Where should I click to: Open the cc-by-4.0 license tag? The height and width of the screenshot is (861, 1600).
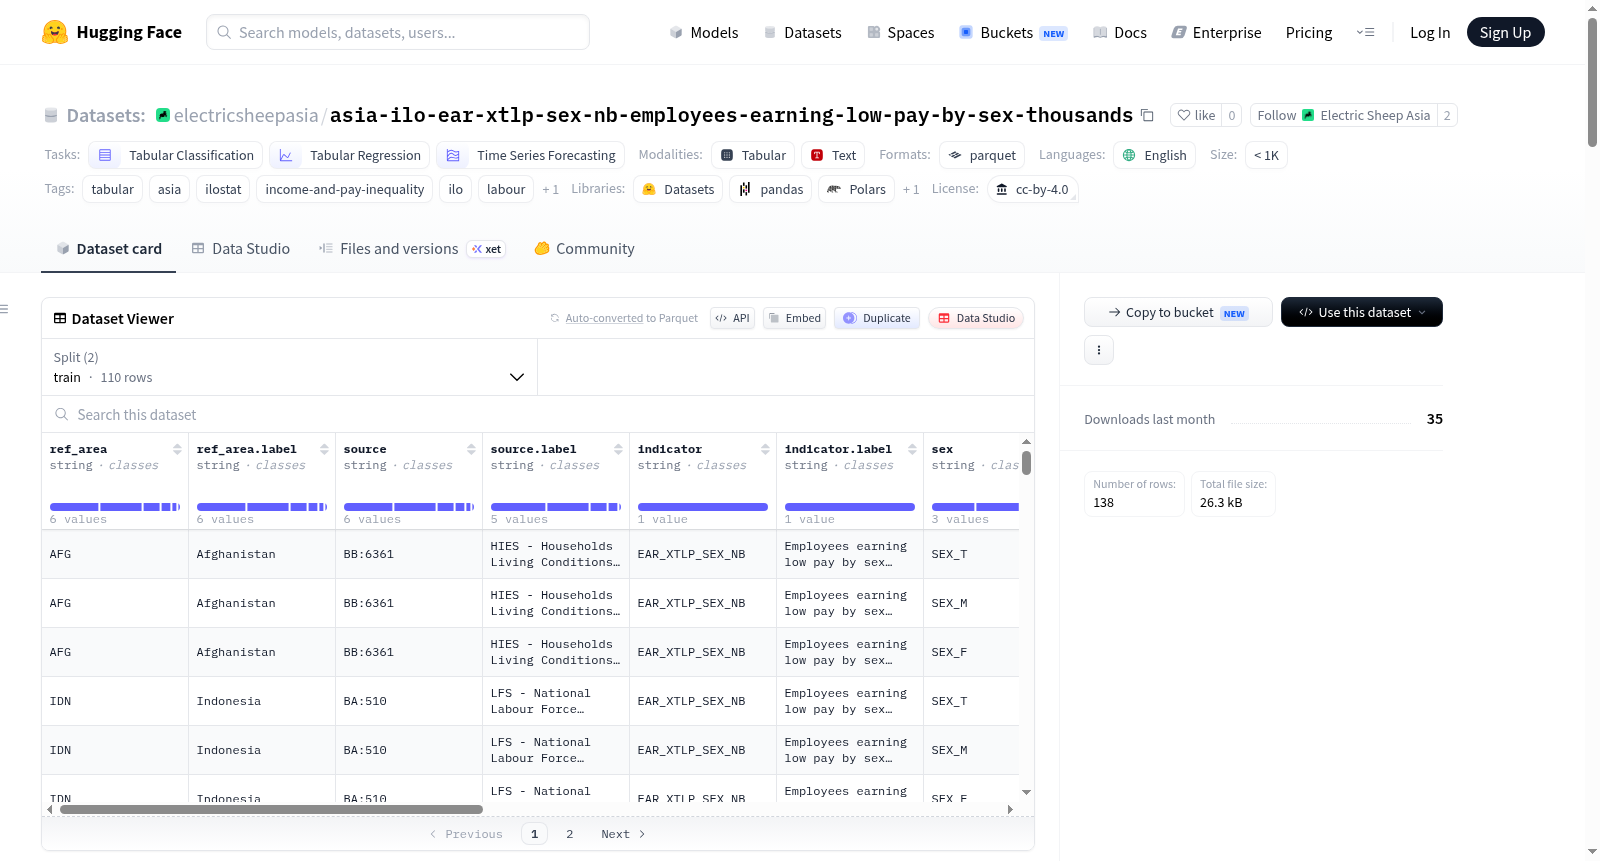pos(1032,189)
